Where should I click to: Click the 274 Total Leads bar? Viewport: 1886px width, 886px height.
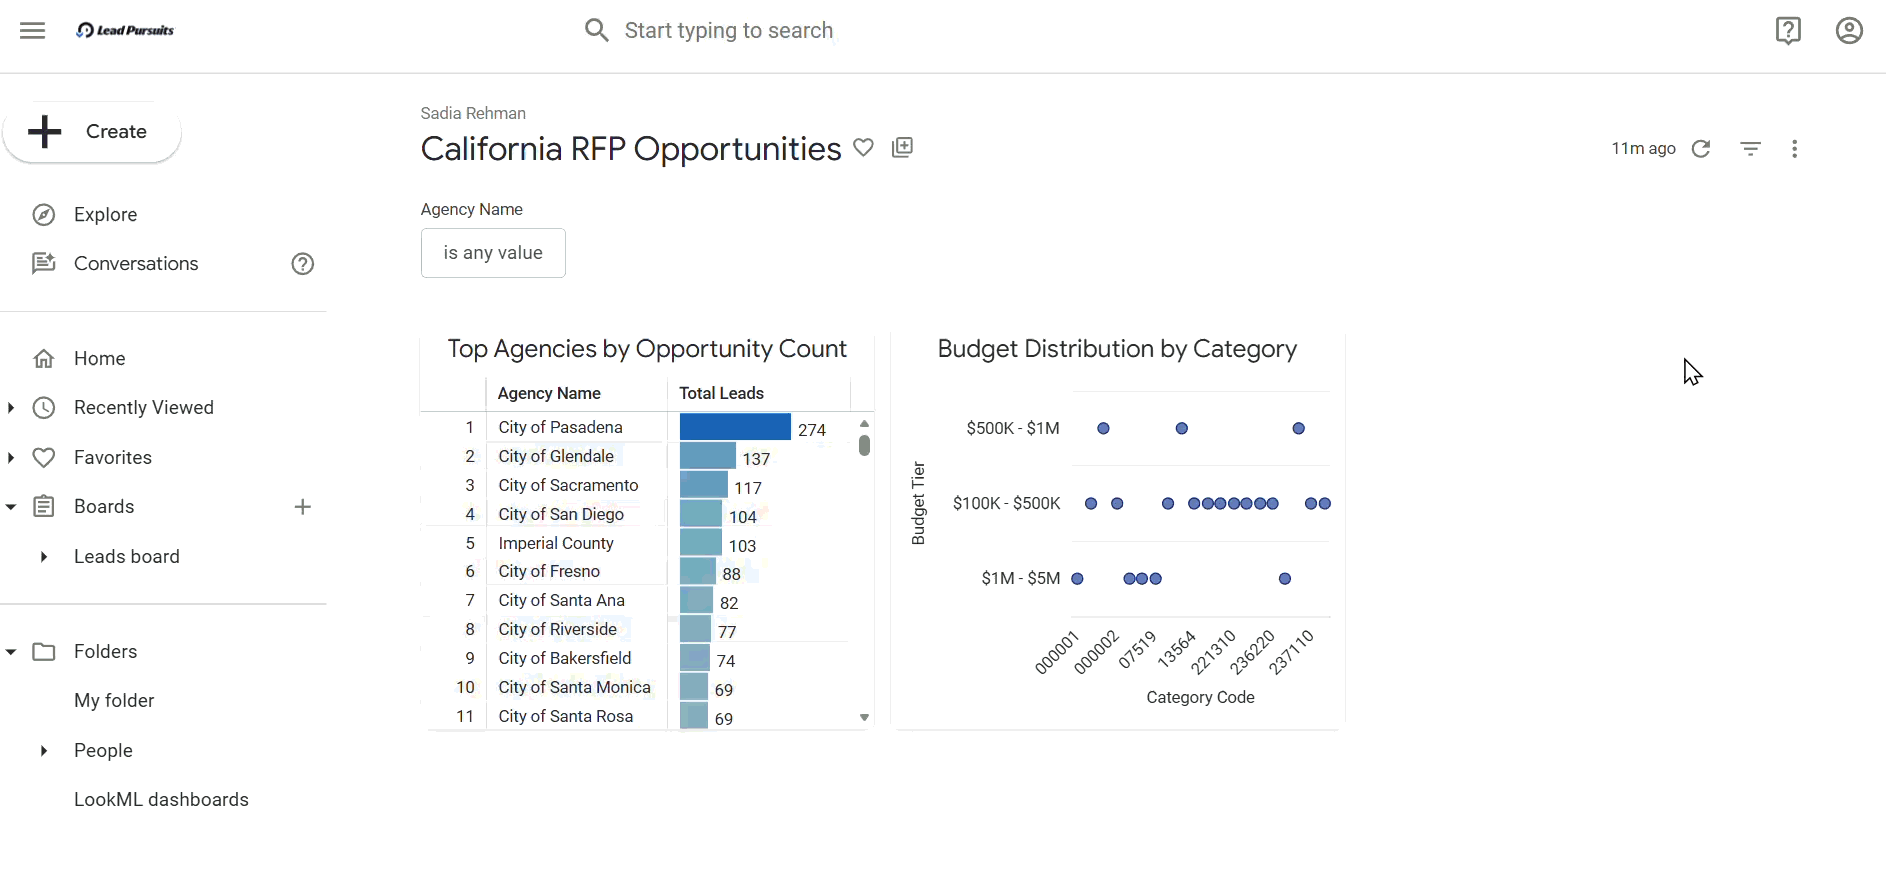pyautogui.click(x=735, y=428)
